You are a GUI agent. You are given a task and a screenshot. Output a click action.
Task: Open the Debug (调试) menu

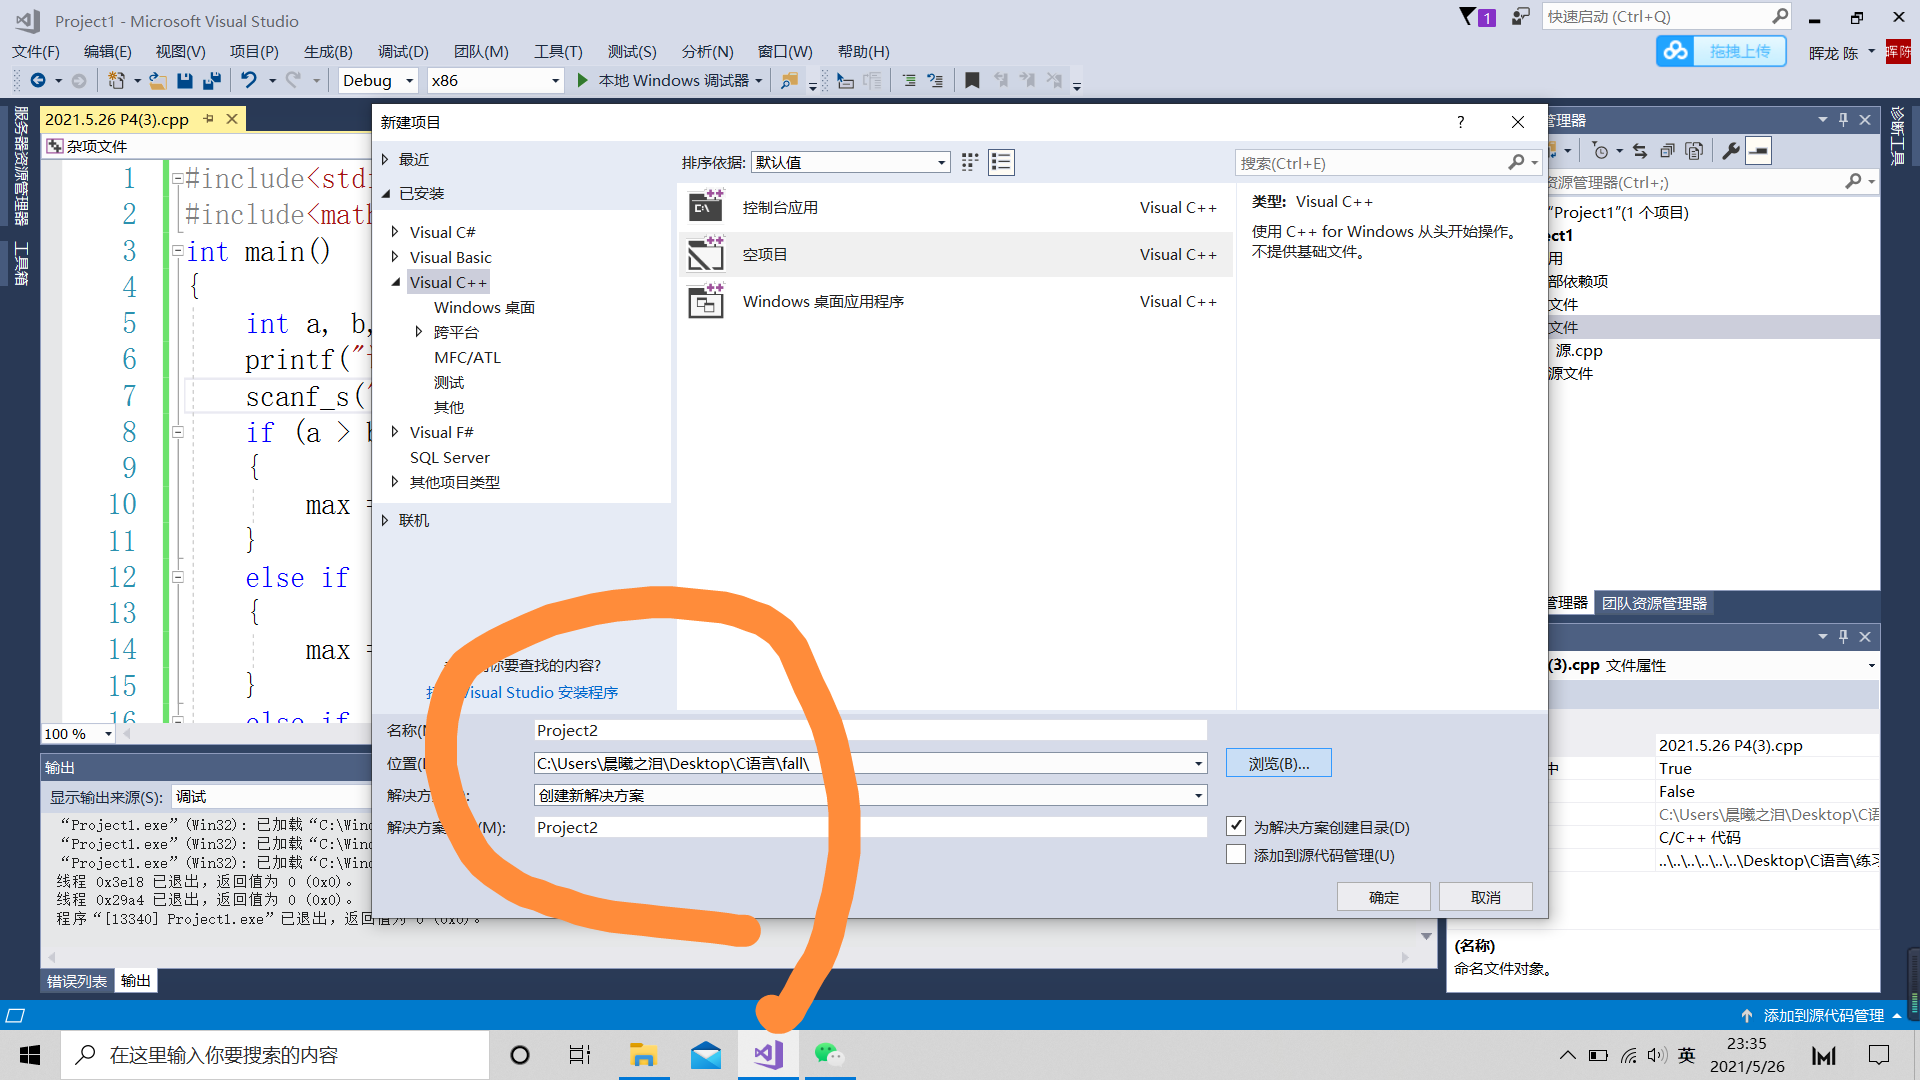[x=403, y=51]
